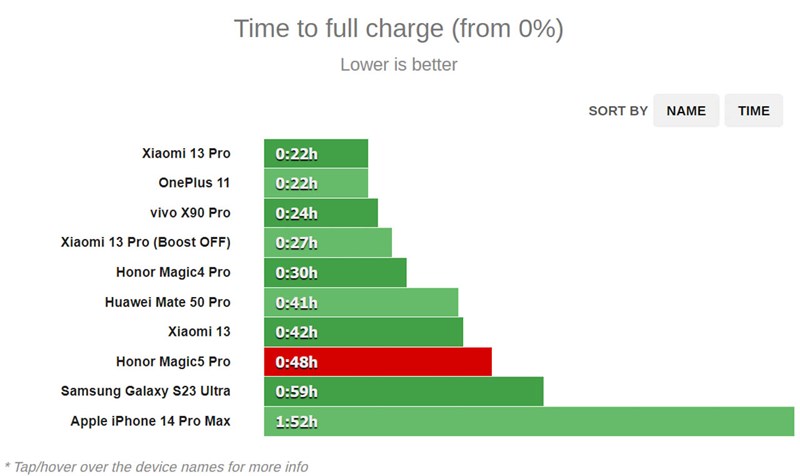Screen dimensions: 800x476
Task: Click the 0:41h Huawei bar
Action: pos(361,302)
